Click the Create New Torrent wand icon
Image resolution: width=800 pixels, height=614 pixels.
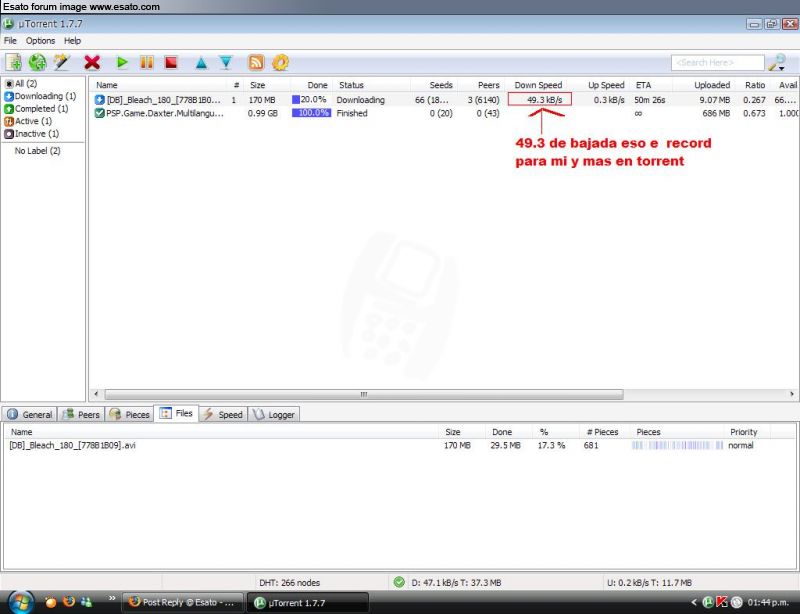pyautogui.click(x=62, y=62)
